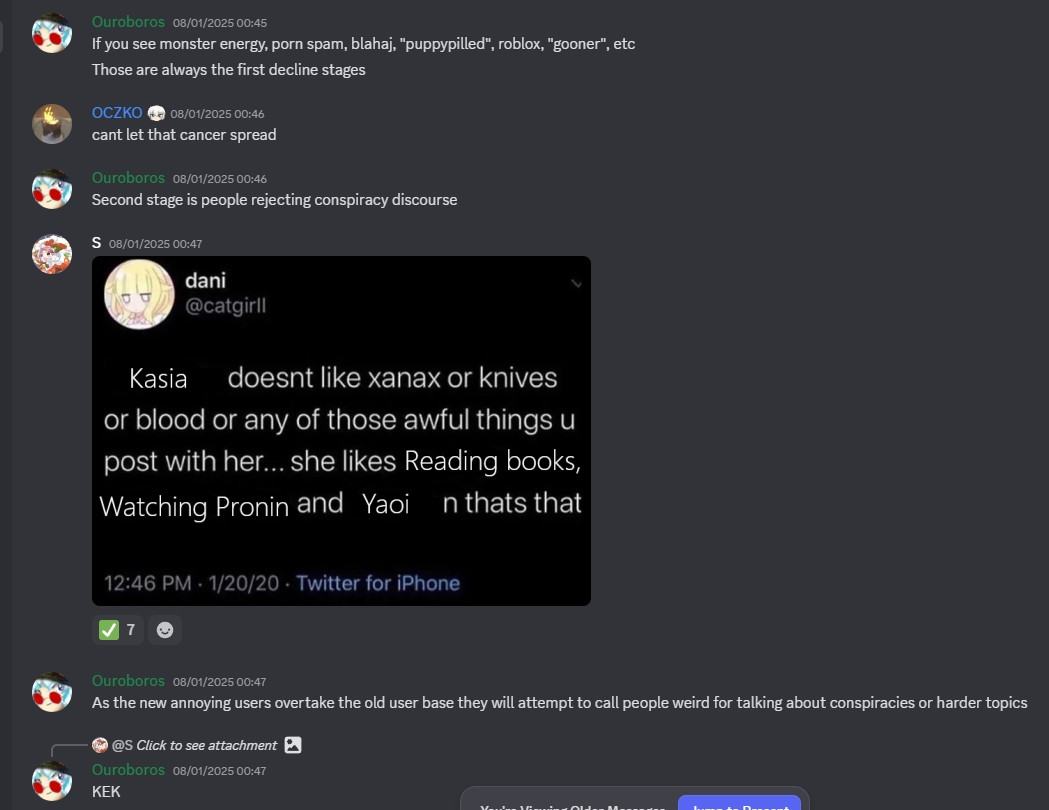Viewport: 1049px width, 810px height.
Task: Click the small S avatar in reply preview
Action: 100,745
